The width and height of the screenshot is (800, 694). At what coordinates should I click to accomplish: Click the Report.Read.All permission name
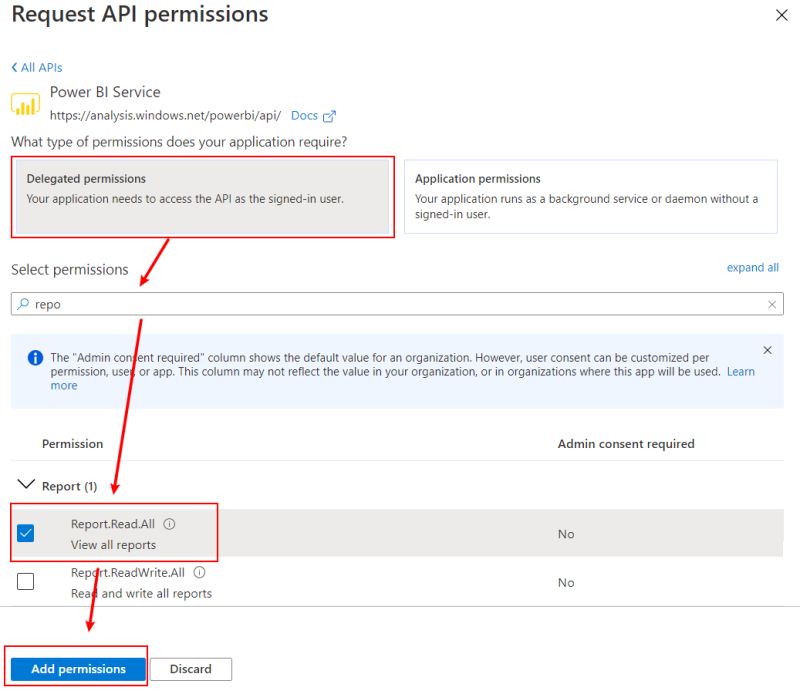(x=113, y=524)
